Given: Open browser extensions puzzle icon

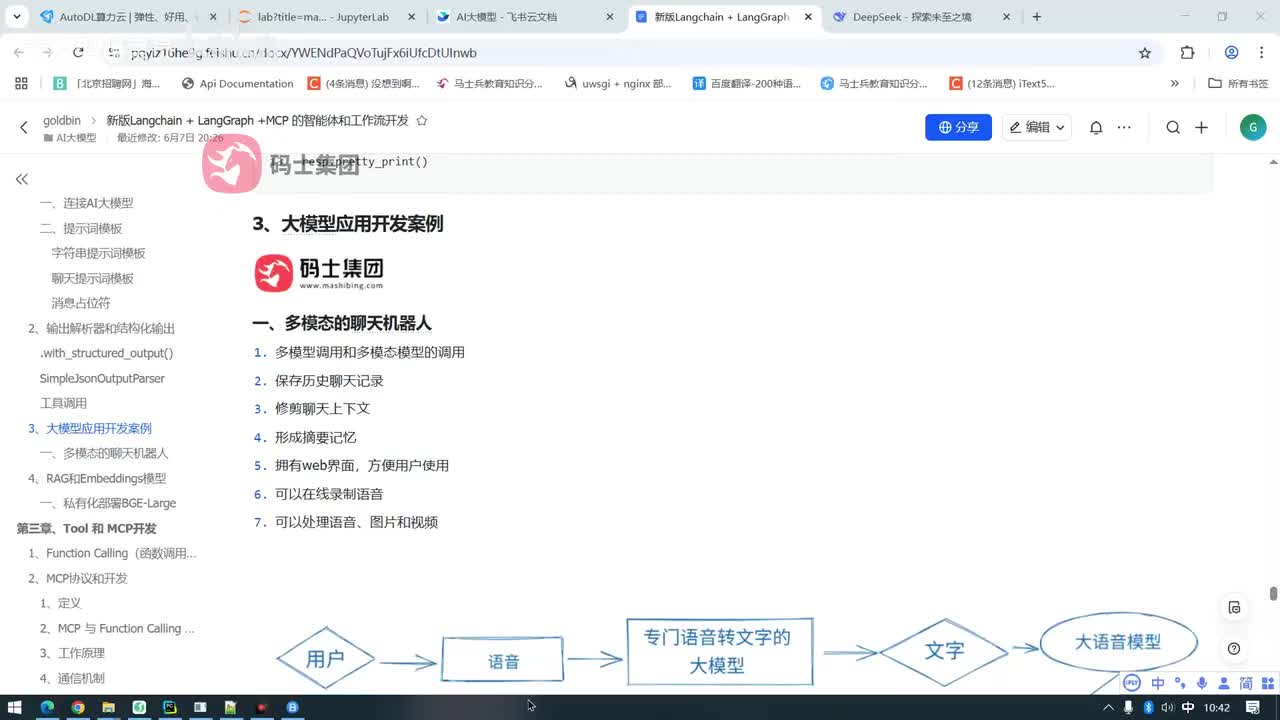Looking at the screenshot, I should [x=1187, y=53].
